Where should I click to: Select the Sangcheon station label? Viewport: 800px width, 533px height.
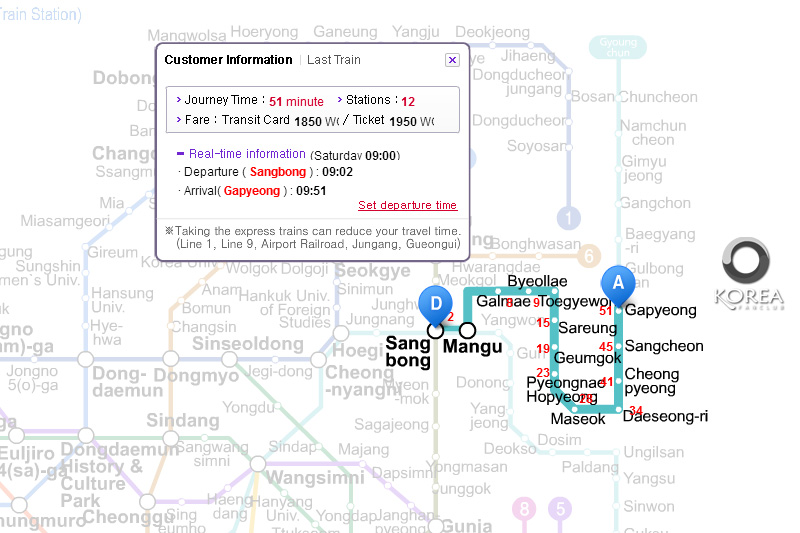click(x=664, y=346)
